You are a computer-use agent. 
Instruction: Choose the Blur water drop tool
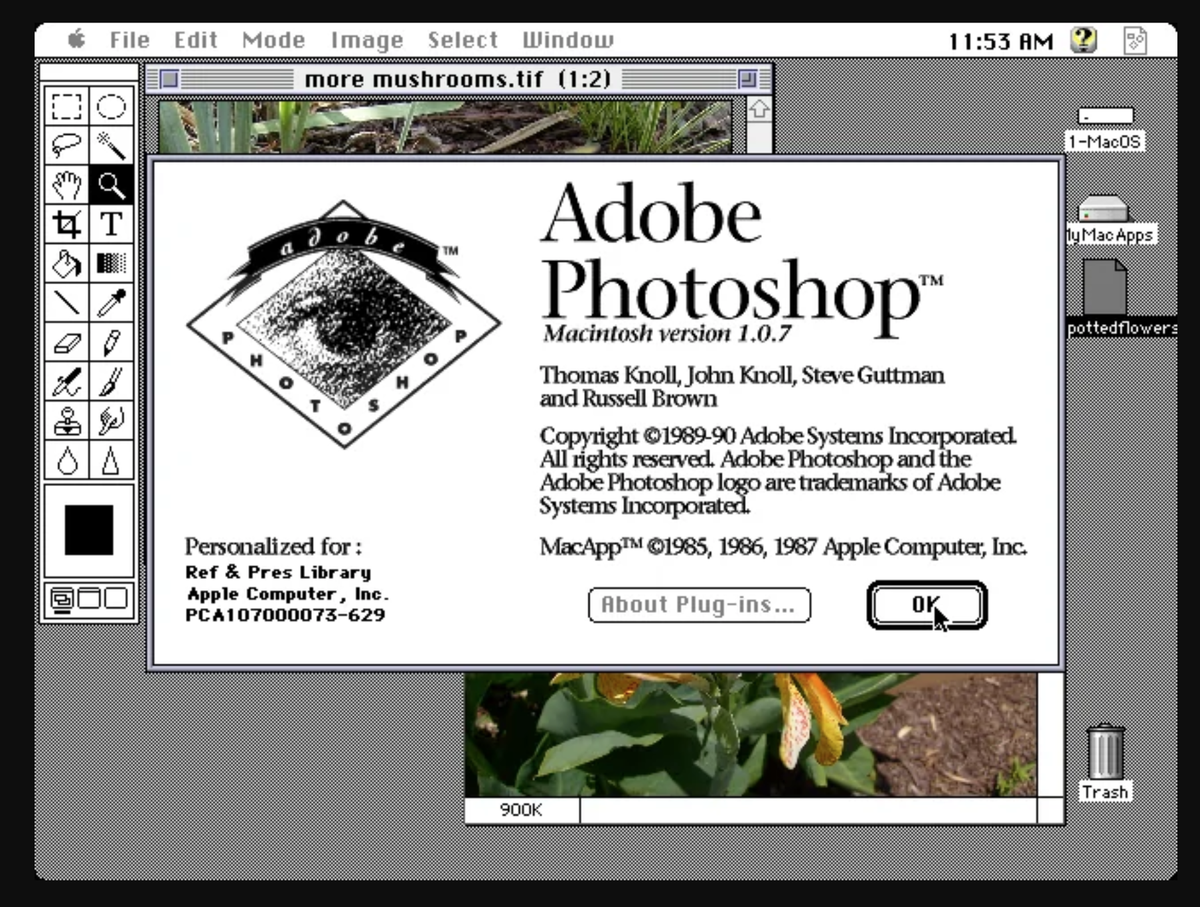pyautogui.click(x=67, y=459)
